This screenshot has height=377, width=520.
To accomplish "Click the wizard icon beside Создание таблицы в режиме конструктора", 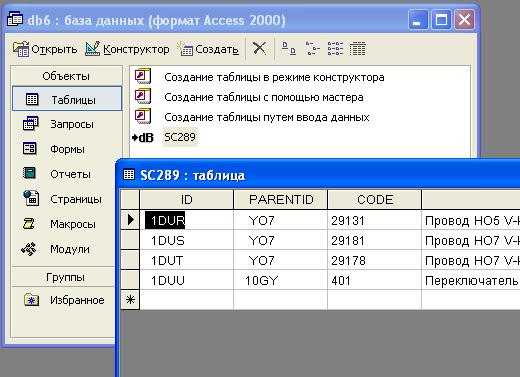I will click(x=143, y=76).
